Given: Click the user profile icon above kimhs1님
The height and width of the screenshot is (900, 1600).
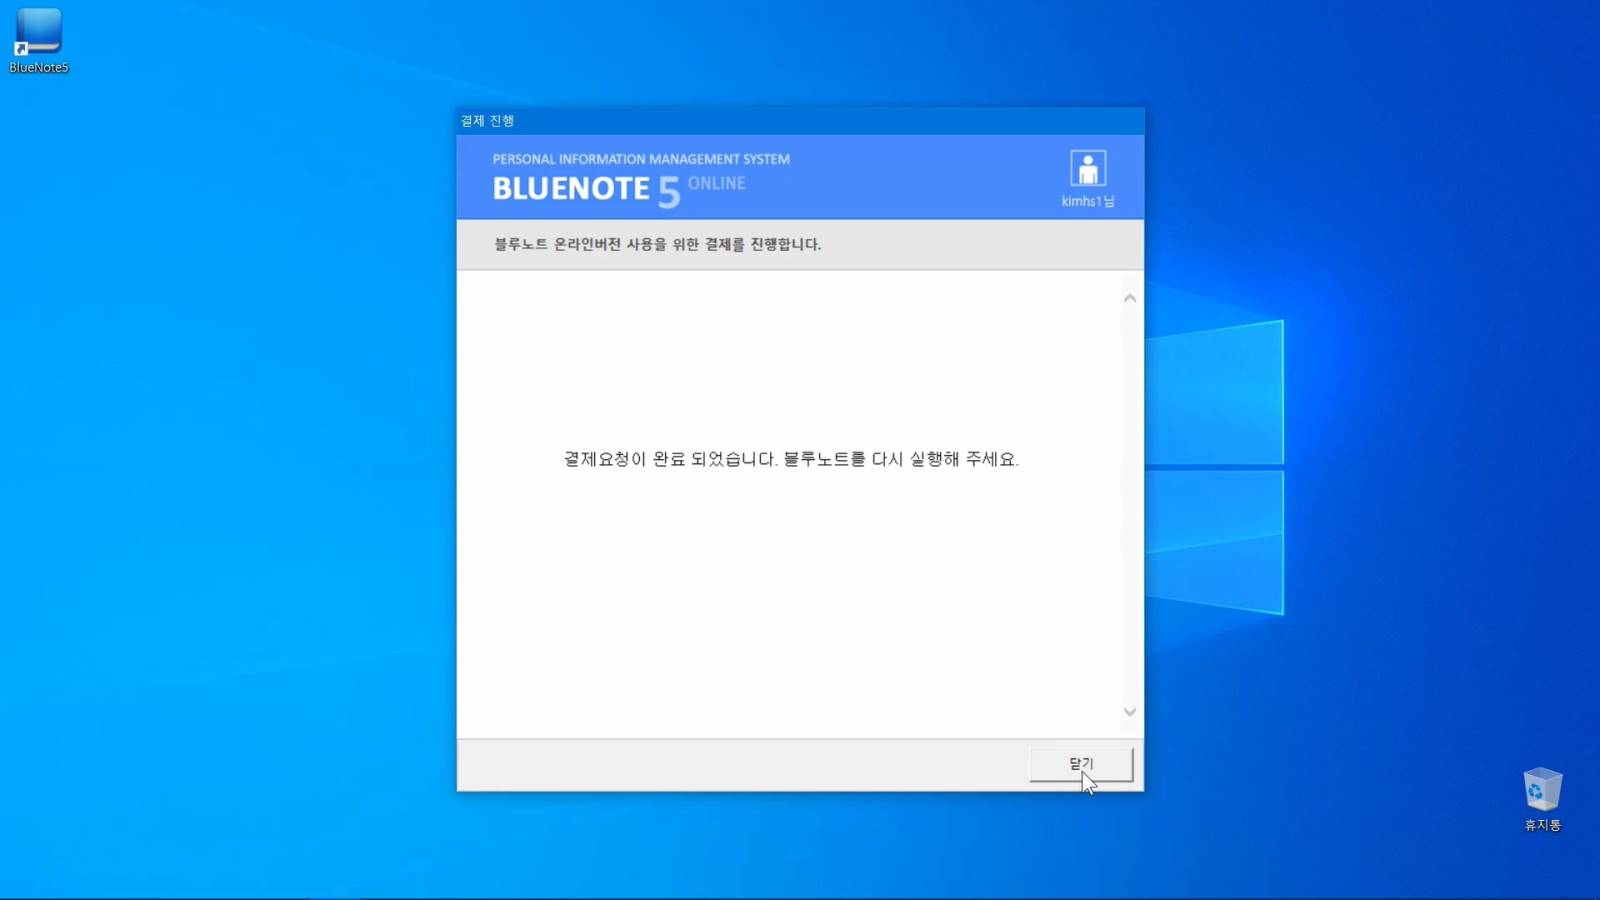Looking at the screenshot, I should pos(1088,168).
